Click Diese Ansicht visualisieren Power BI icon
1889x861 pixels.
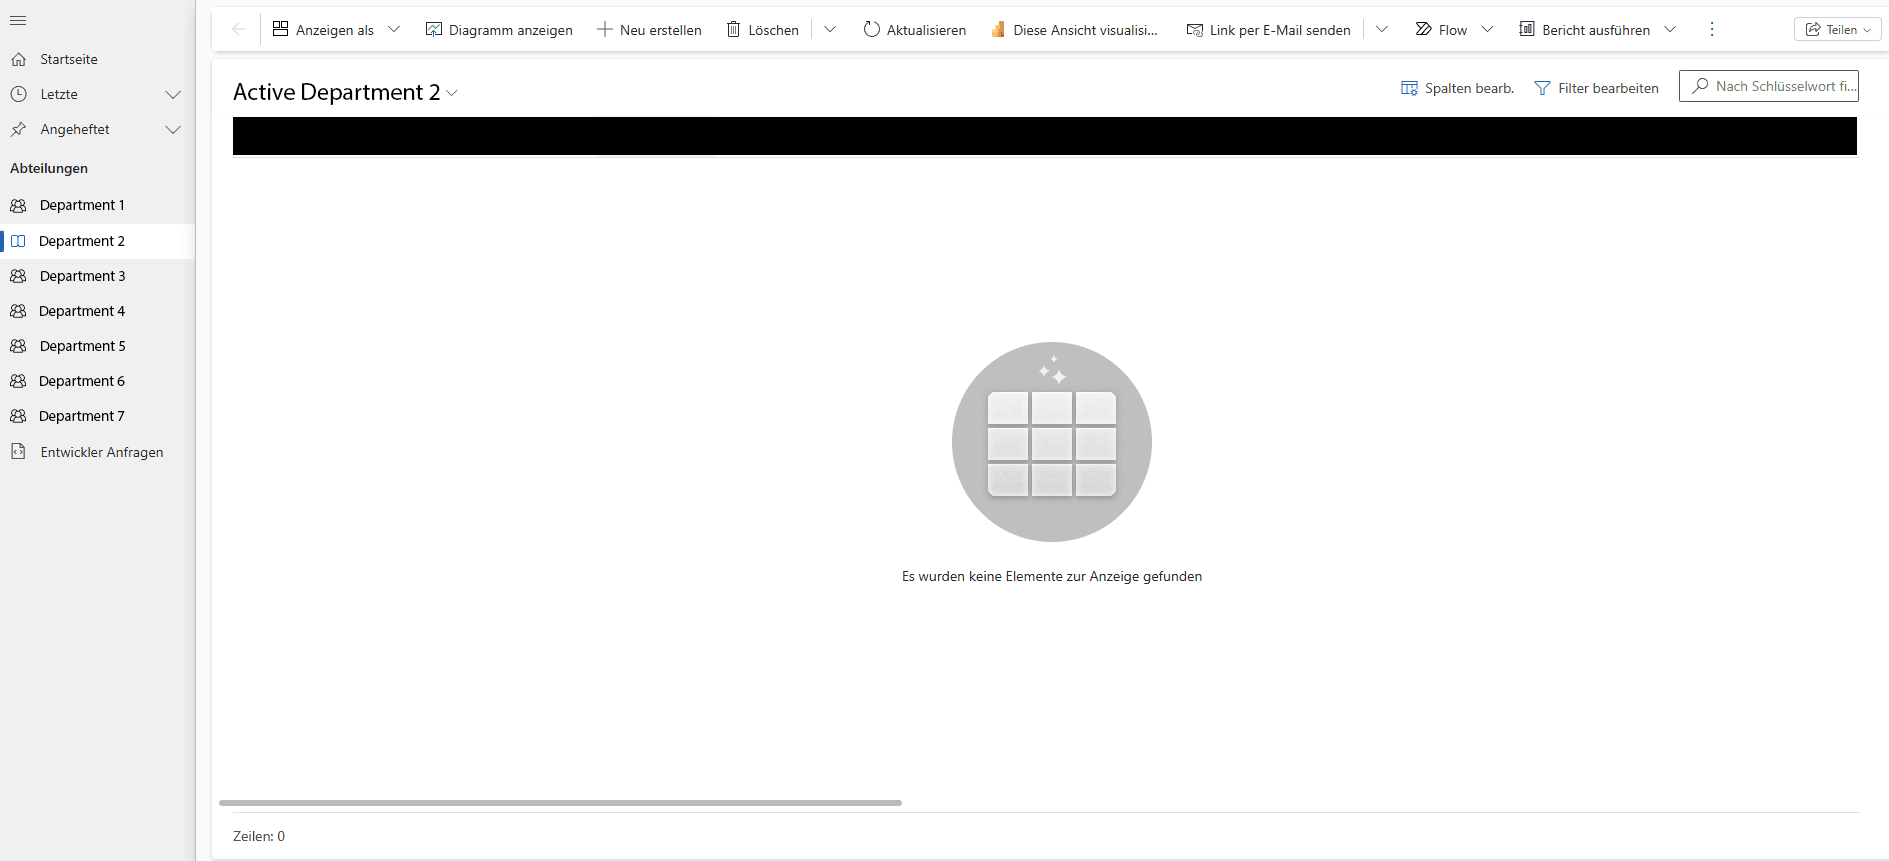pyautogui.click(x=998, y=30)
